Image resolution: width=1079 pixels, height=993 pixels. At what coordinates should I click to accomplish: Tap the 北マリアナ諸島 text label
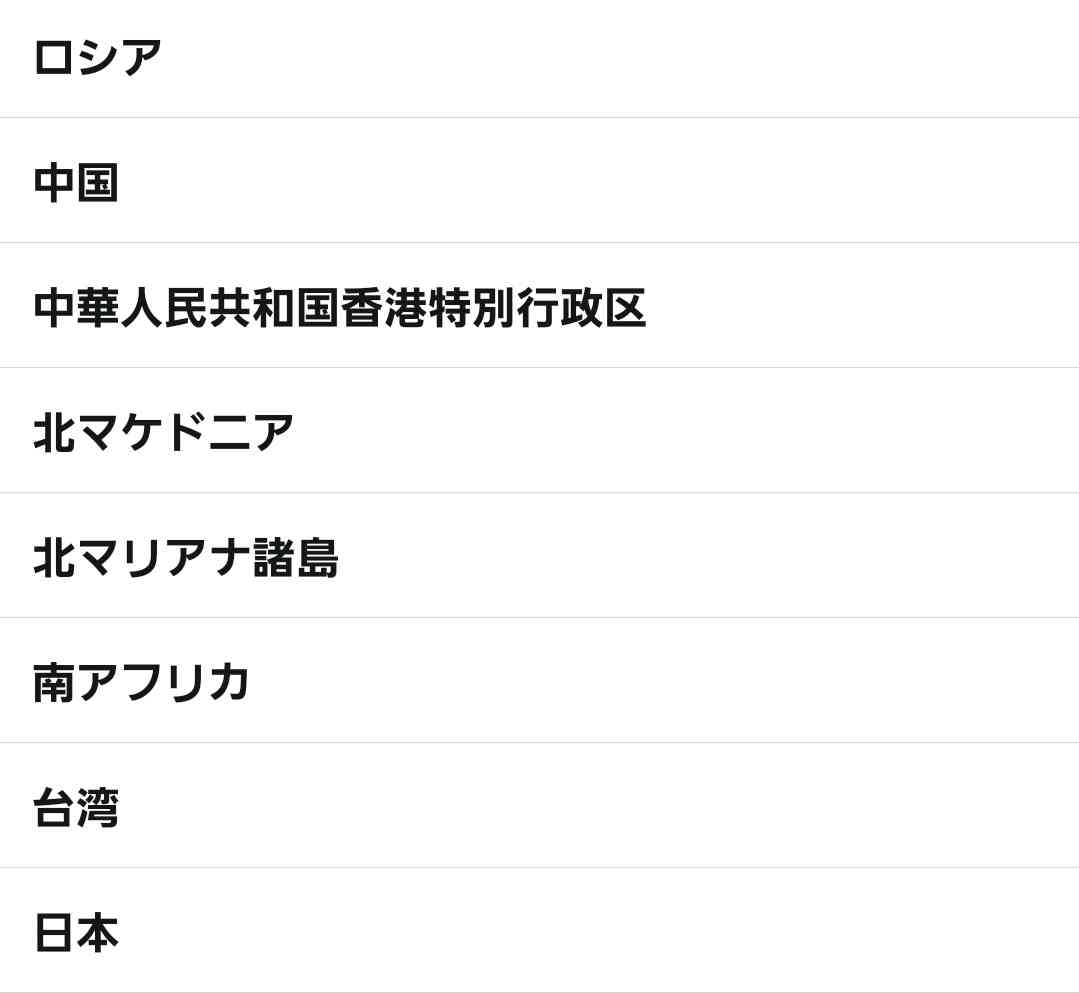point(186,557)
